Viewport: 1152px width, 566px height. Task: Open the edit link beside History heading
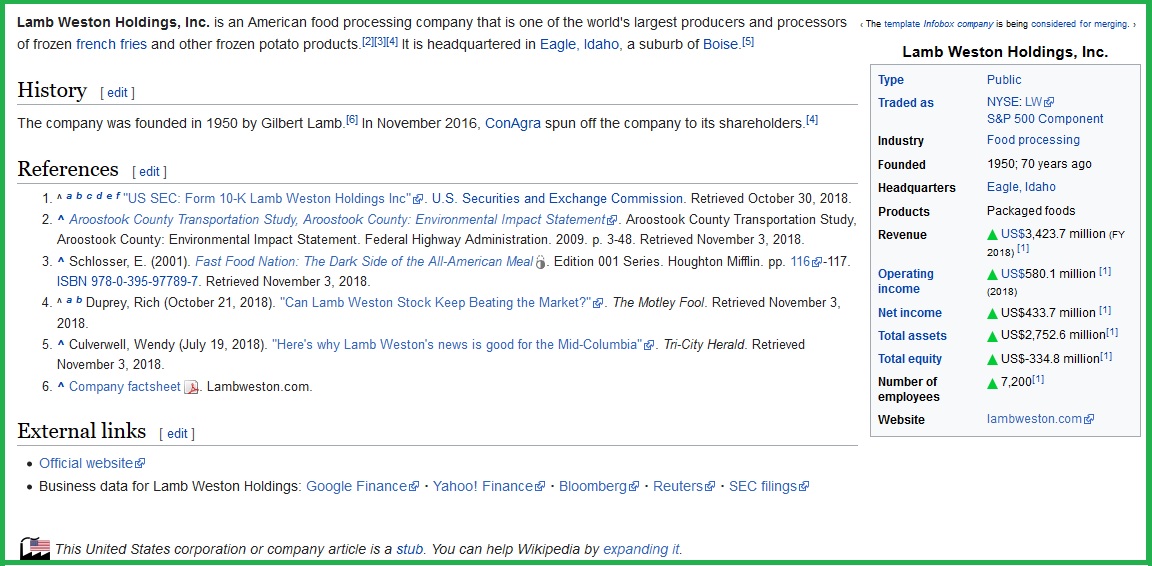[118, 93]
